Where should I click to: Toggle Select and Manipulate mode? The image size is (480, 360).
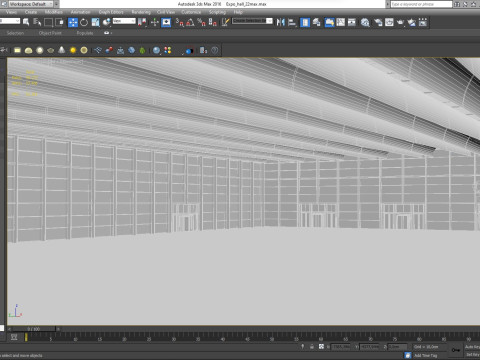[x=155, y=22]
